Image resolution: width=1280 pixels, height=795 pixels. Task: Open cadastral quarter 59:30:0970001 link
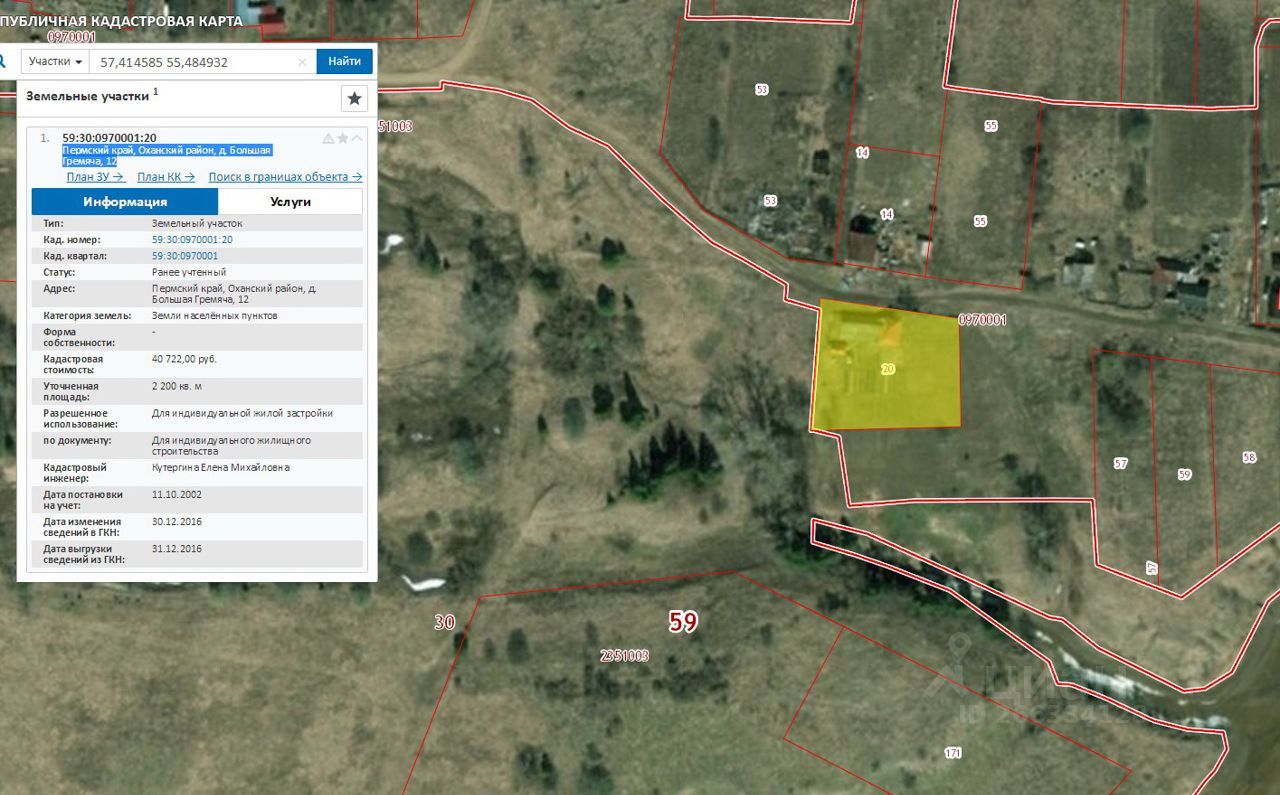click(x=185, y=256)
